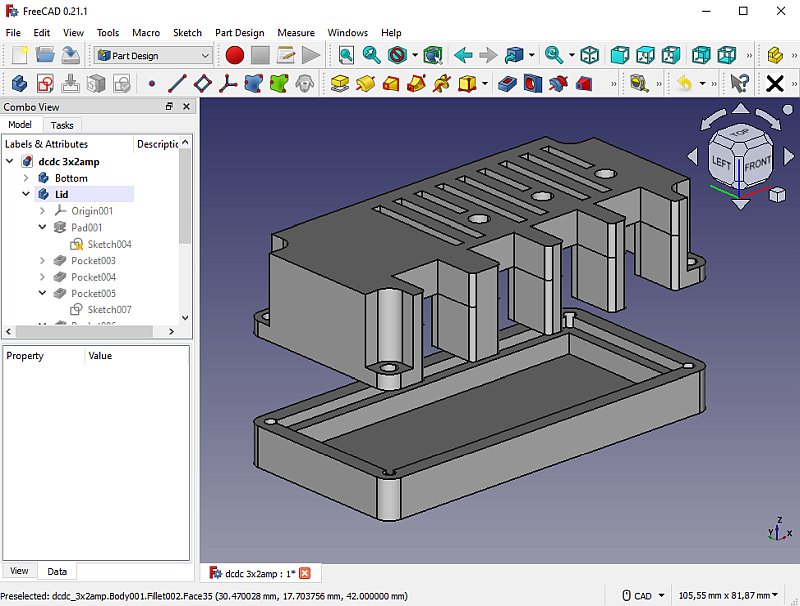
Task: Open the undo history dropdown arrow
Action: tap(702, 83)
